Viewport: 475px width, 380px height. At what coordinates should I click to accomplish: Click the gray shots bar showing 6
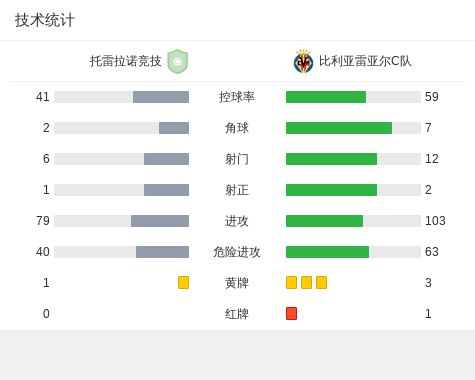click(x=166, y=159)
